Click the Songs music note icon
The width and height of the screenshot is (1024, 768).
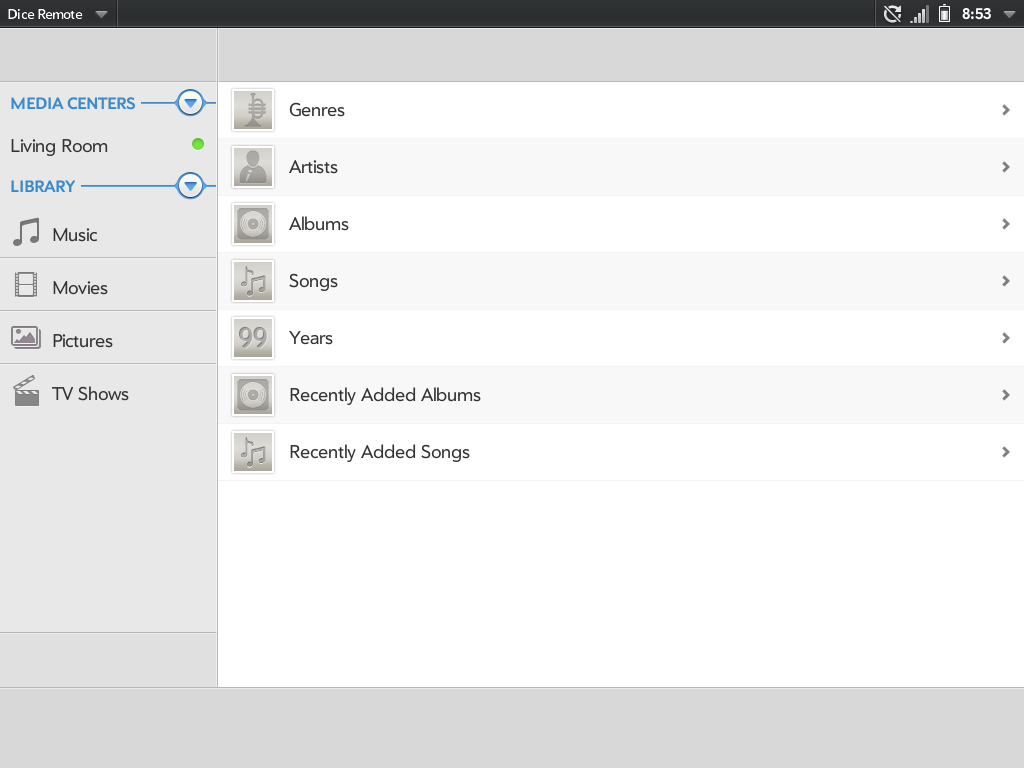click(253, 281)
